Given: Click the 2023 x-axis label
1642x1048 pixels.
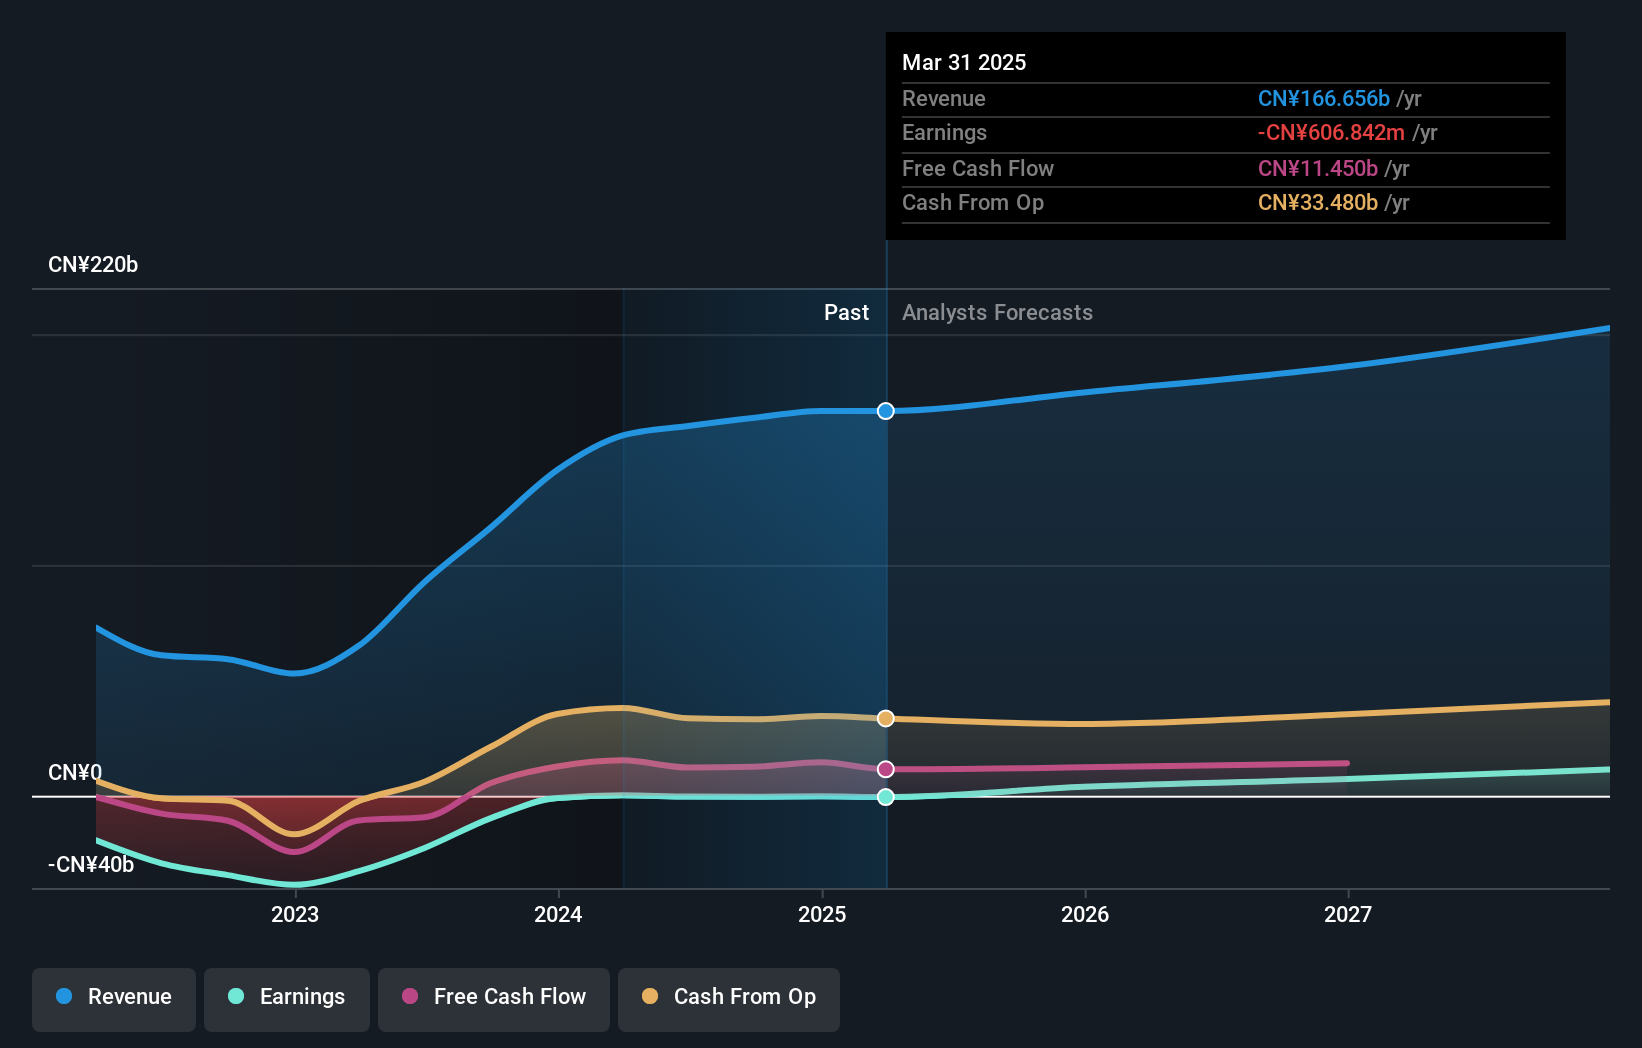Looking at the screenshot, I should click(295, 914).
